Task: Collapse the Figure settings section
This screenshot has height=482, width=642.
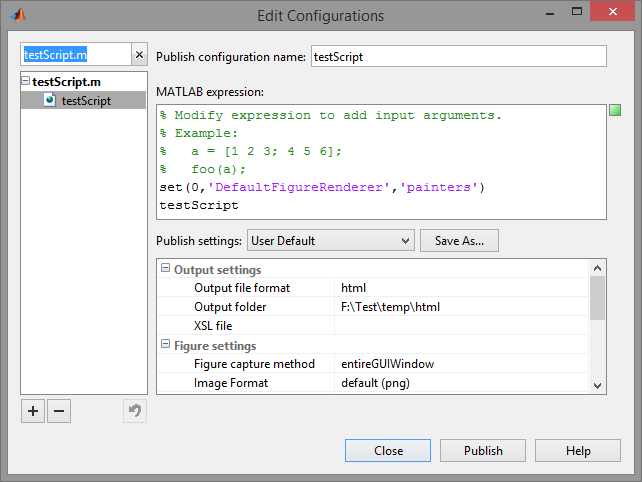Action: 165,344
